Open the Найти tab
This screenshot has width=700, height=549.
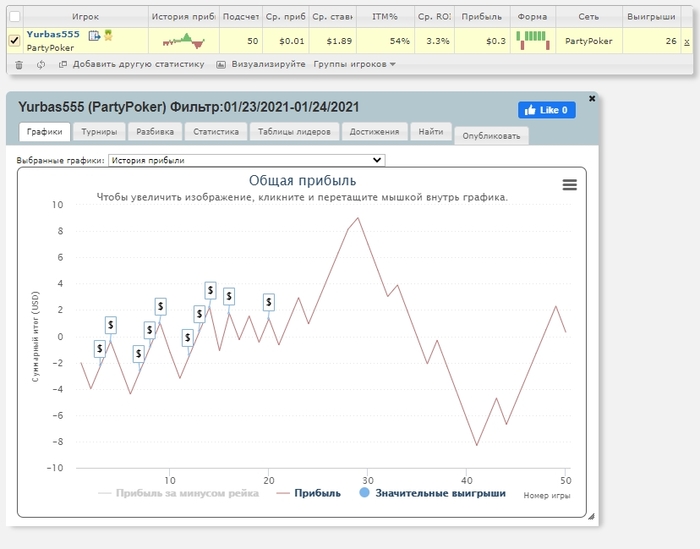coord(431,132)
